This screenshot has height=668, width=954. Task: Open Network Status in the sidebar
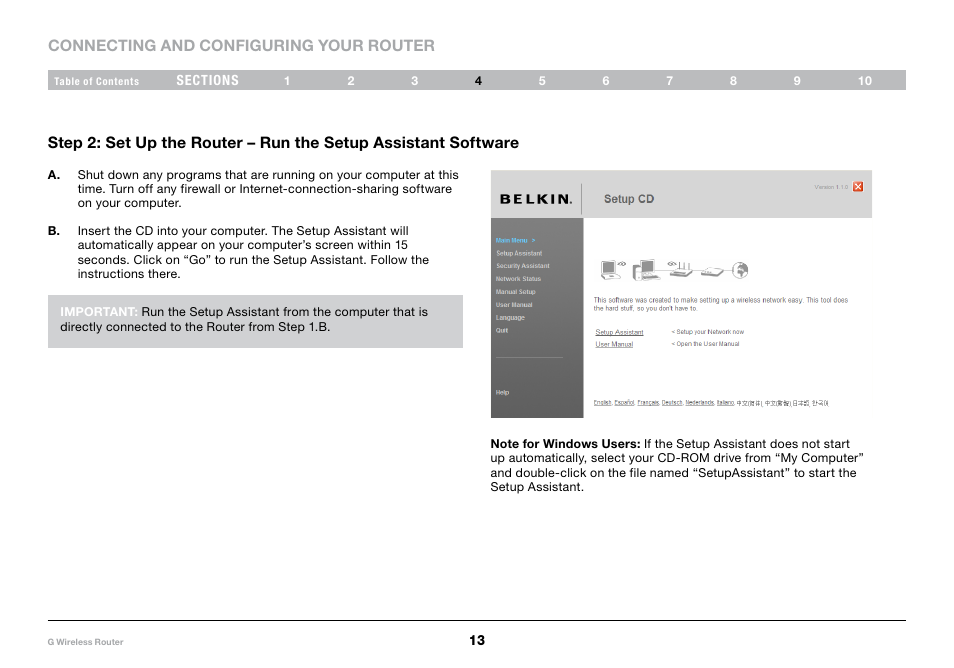pos(518,279)
